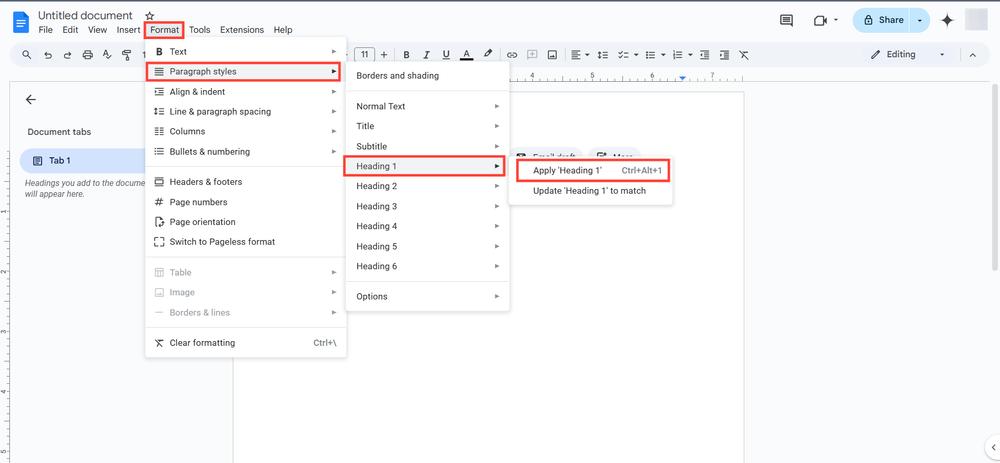The width and height of the screenshot is (1000, 463).
Task: Click the search menus magnifier icon
Action: click(27, 55)
